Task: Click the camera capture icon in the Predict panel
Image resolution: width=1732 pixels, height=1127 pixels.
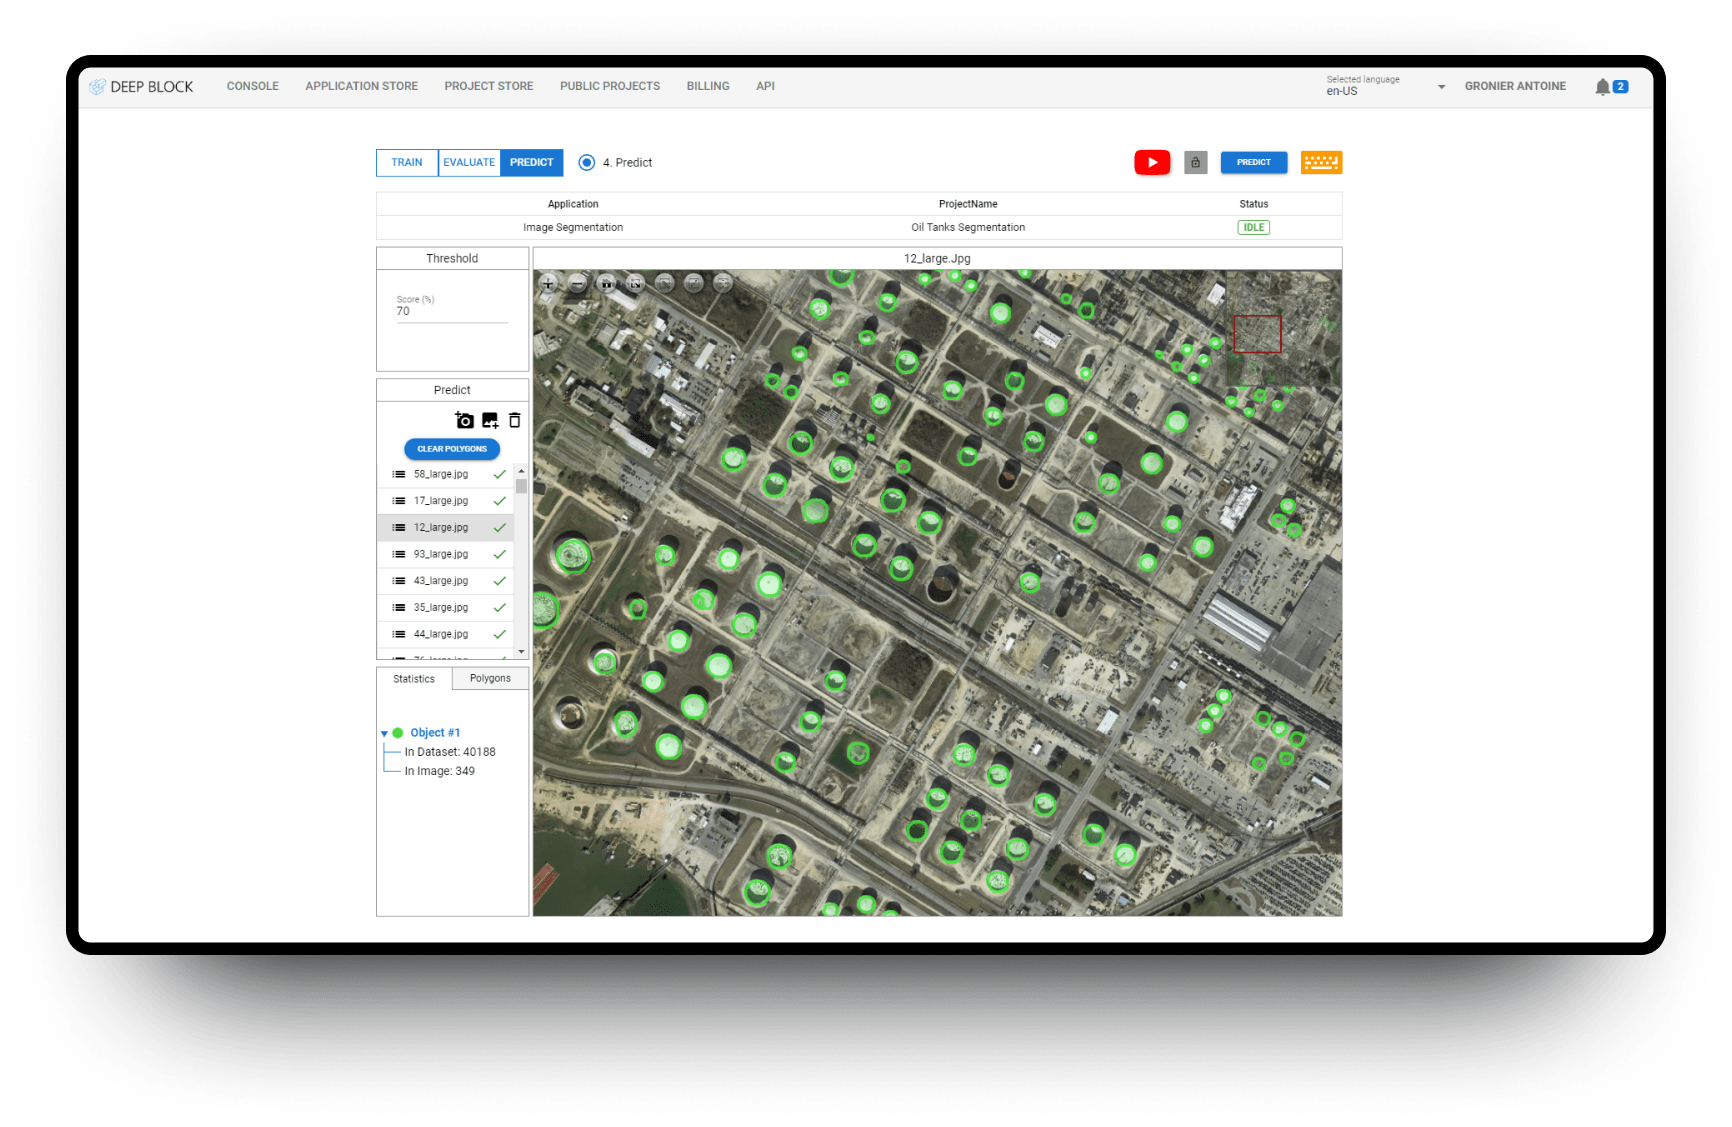Action: 464,420
